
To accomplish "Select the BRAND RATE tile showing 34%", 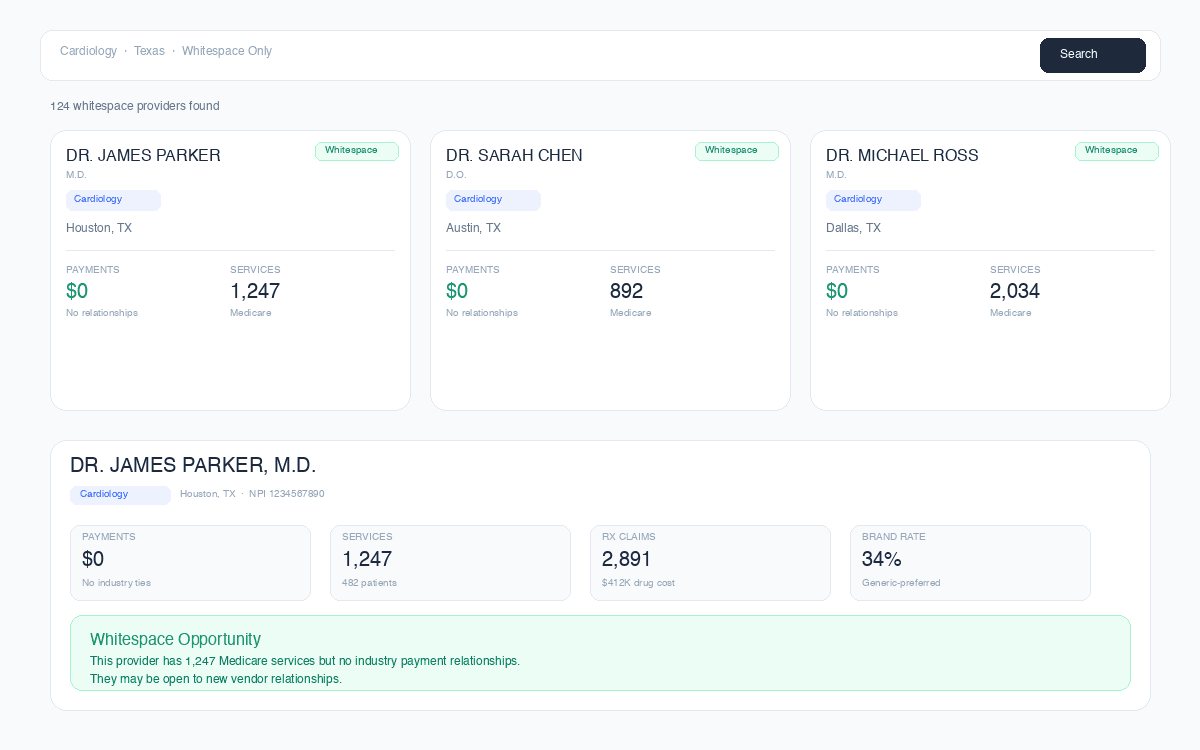I will pos(970,562).
